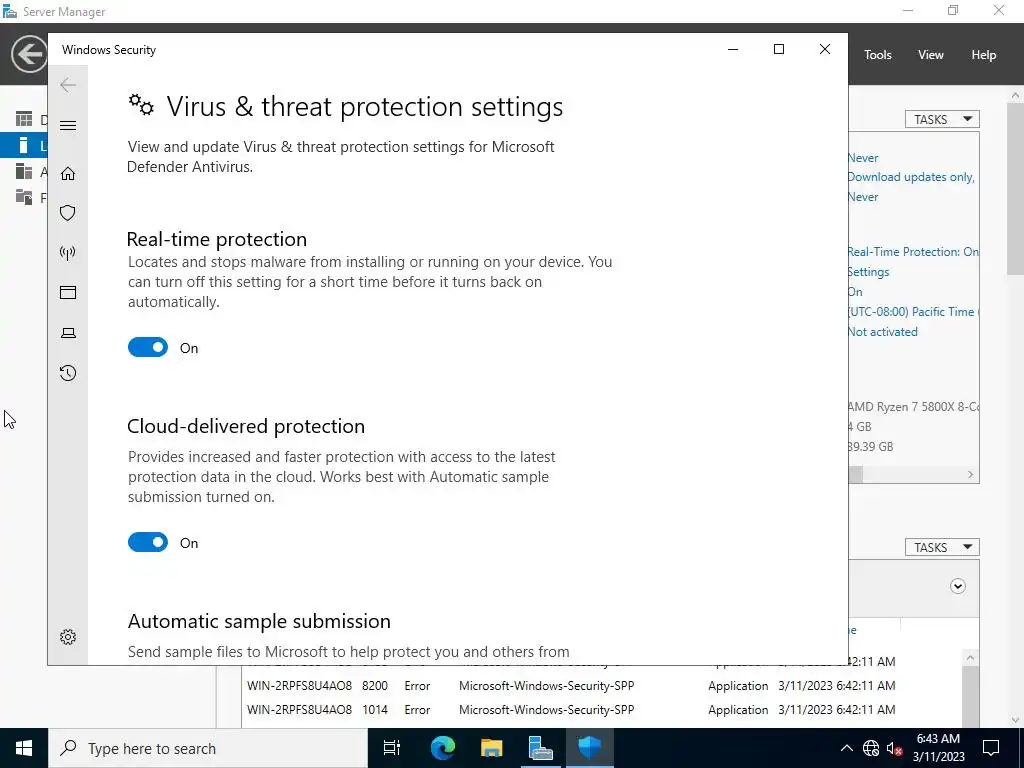
Task: Click Server Manager's round back arrow button
Action: coord(29,54)
